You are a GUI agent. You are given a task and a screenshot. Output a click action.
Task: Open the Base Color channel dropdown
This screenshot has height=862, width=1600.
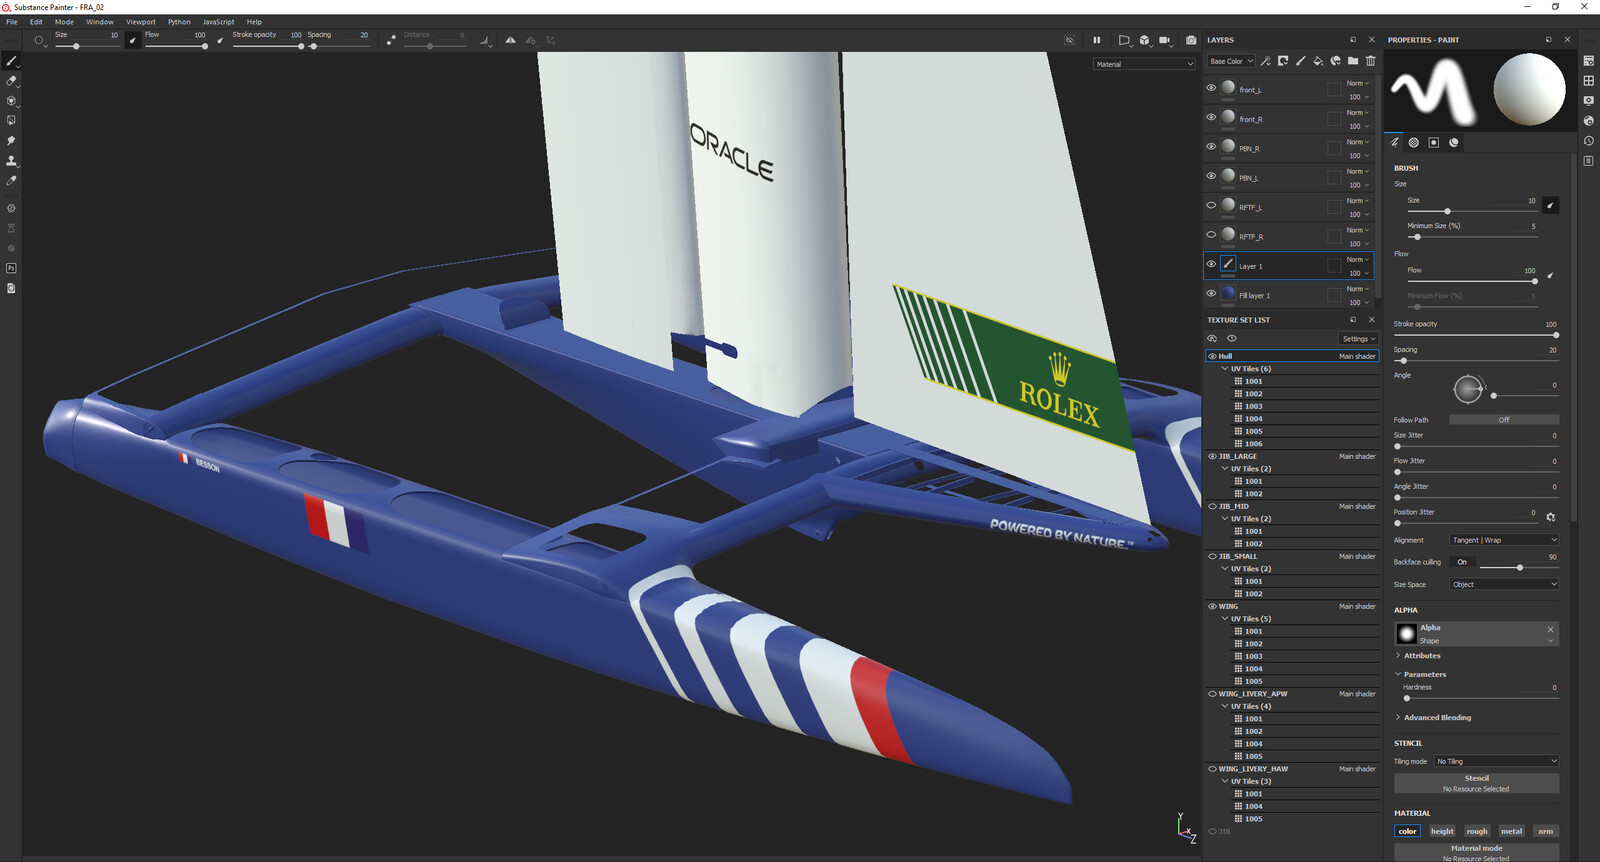point(1231,61)
